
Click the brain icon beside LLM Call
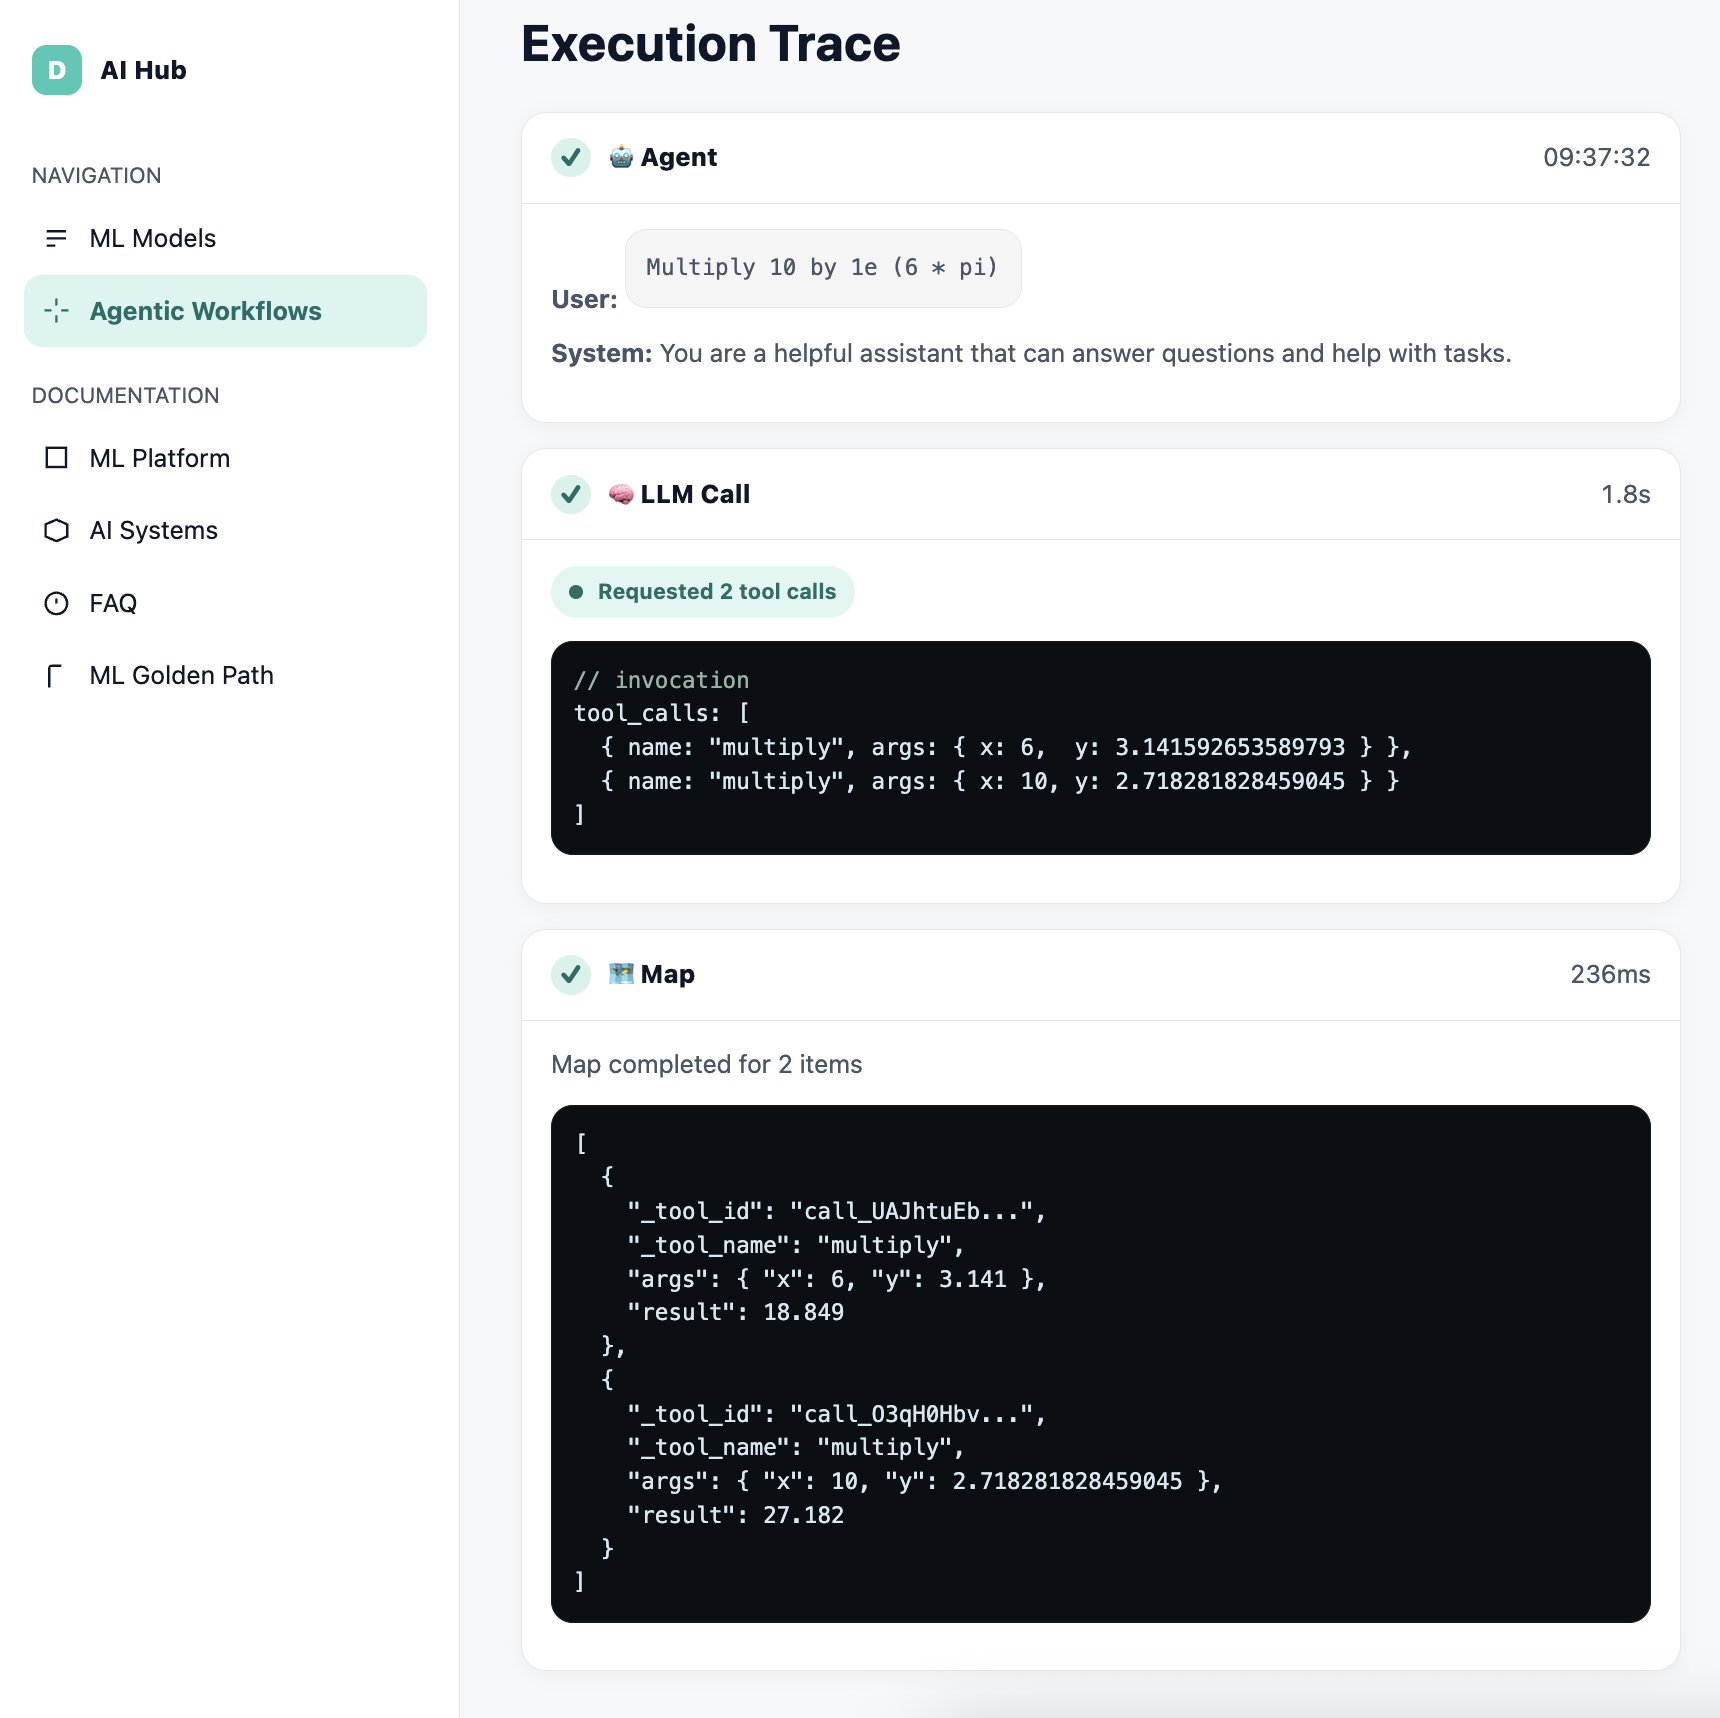621,494
